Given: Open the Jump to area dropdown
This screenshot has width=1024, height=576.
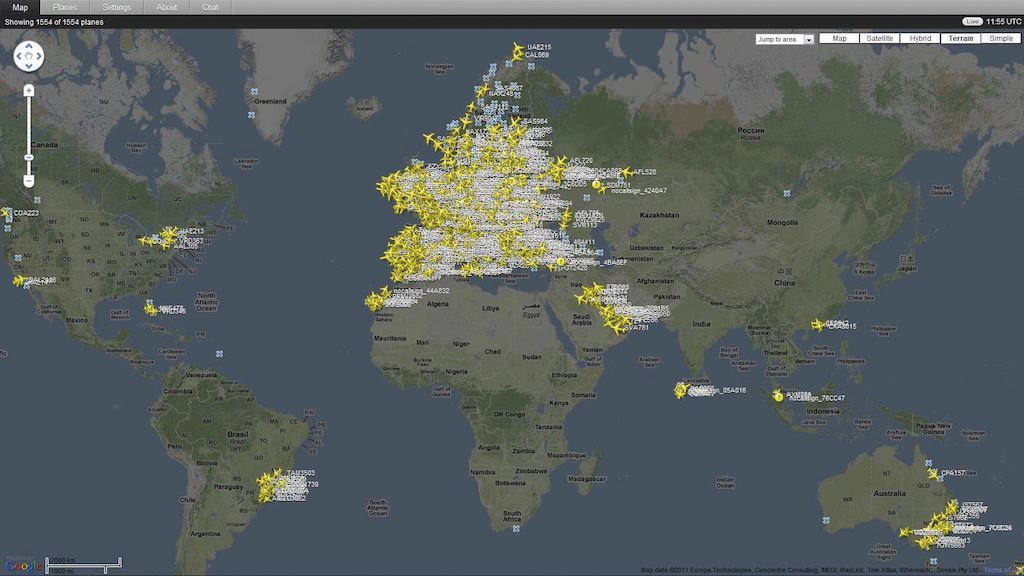Looking at the screenshot, I should (x=784, y=39).
